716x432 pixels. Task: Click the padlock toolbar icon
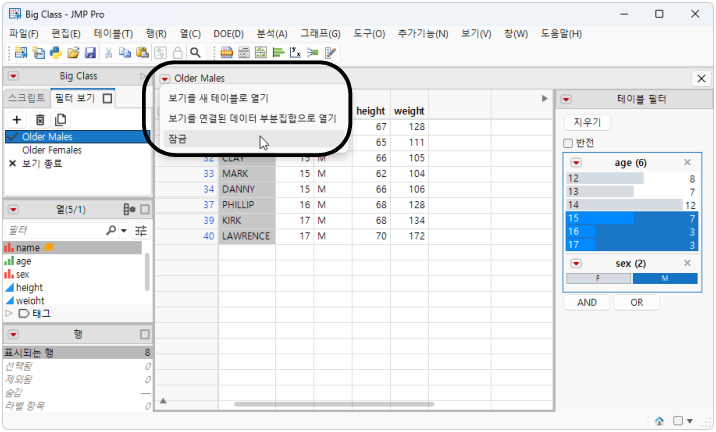178,53
